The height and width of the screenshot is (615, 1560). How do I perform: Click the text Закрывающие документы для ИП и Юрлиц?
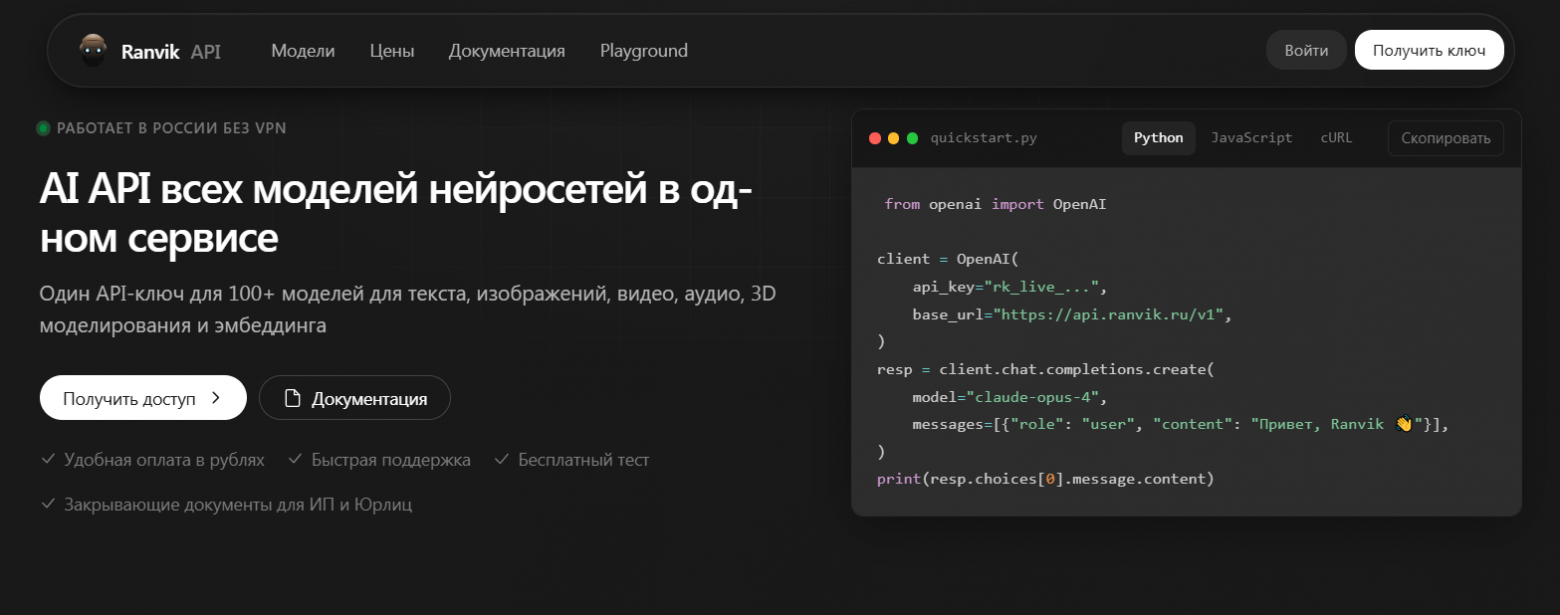click(238, 504)
